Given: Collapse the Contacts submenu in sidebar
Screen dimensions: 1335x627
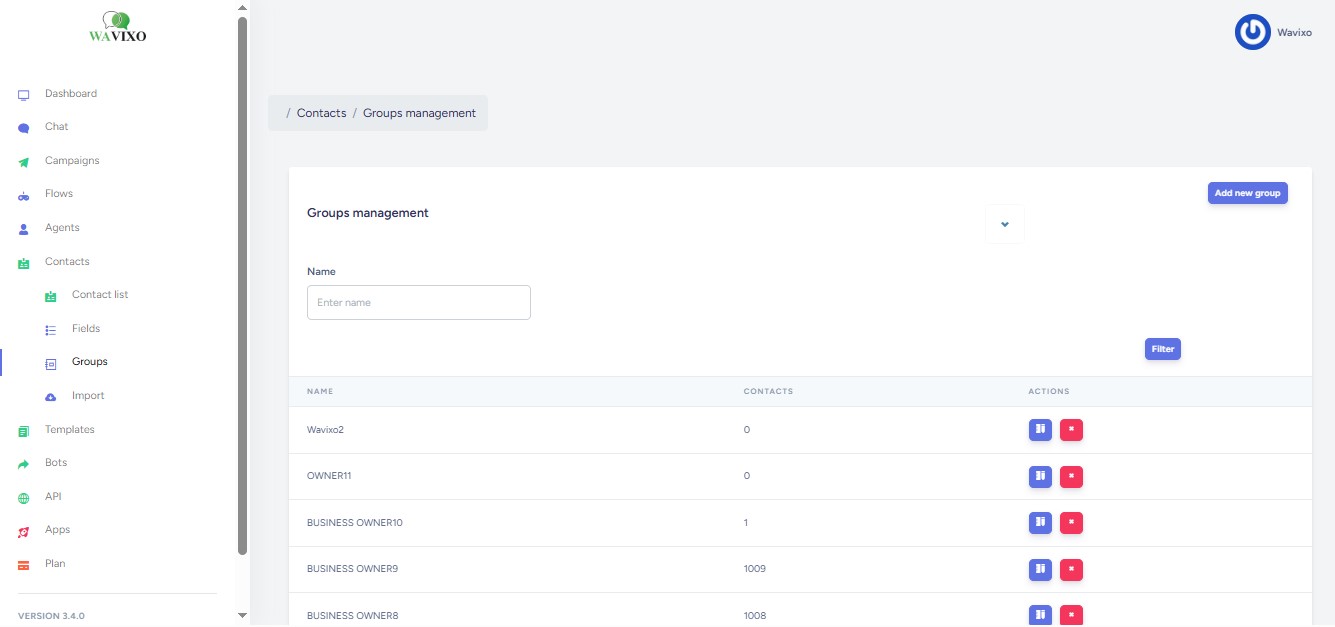Looking at the screenshot, I should coord(67,262).
